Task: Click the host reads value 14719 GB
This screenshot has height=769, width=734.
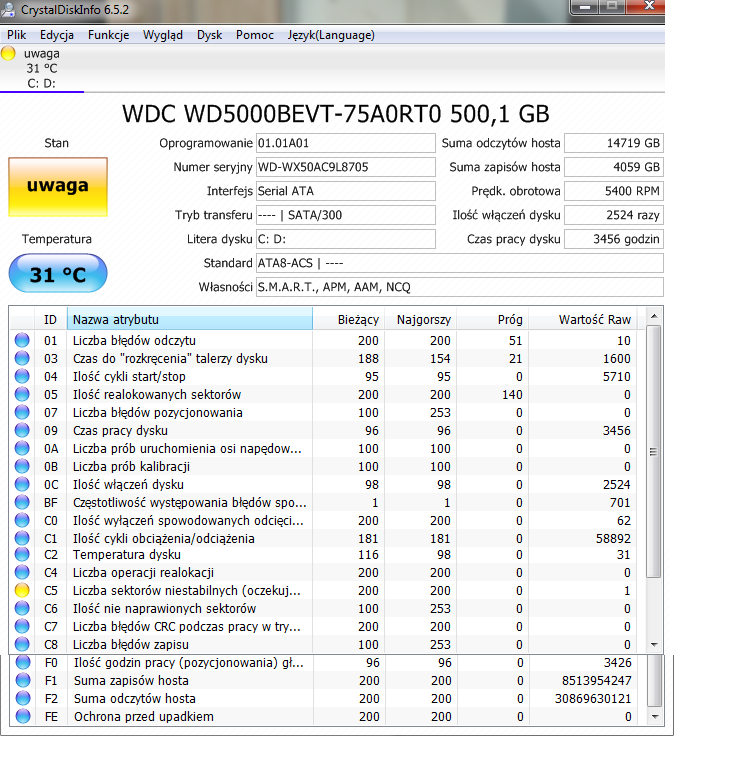Action: [x=614, y=143]
